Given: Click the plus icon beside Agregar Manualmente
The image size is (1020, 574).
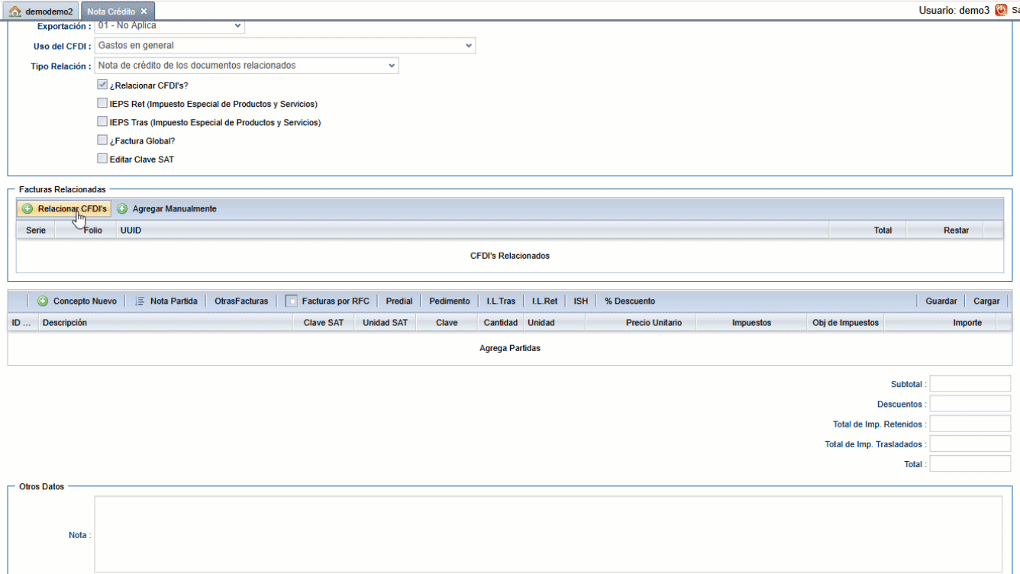Looking at the screenshot, I should tap(122, 209).
